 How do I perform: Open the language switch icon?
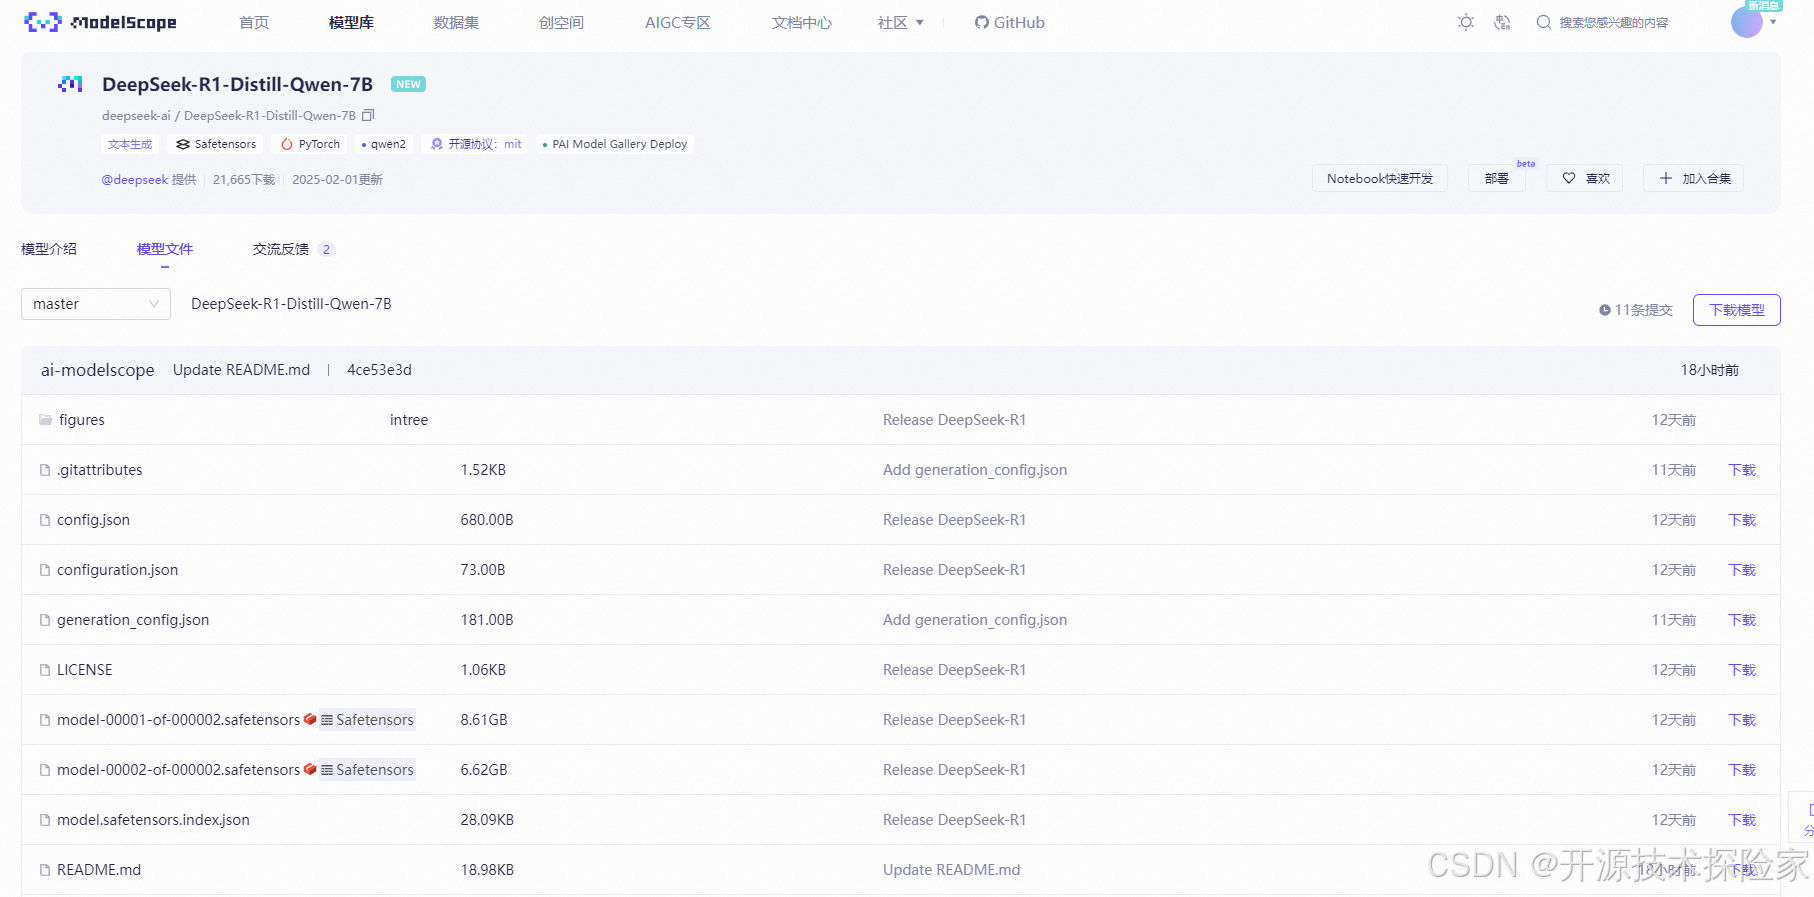coord(1502,22)
